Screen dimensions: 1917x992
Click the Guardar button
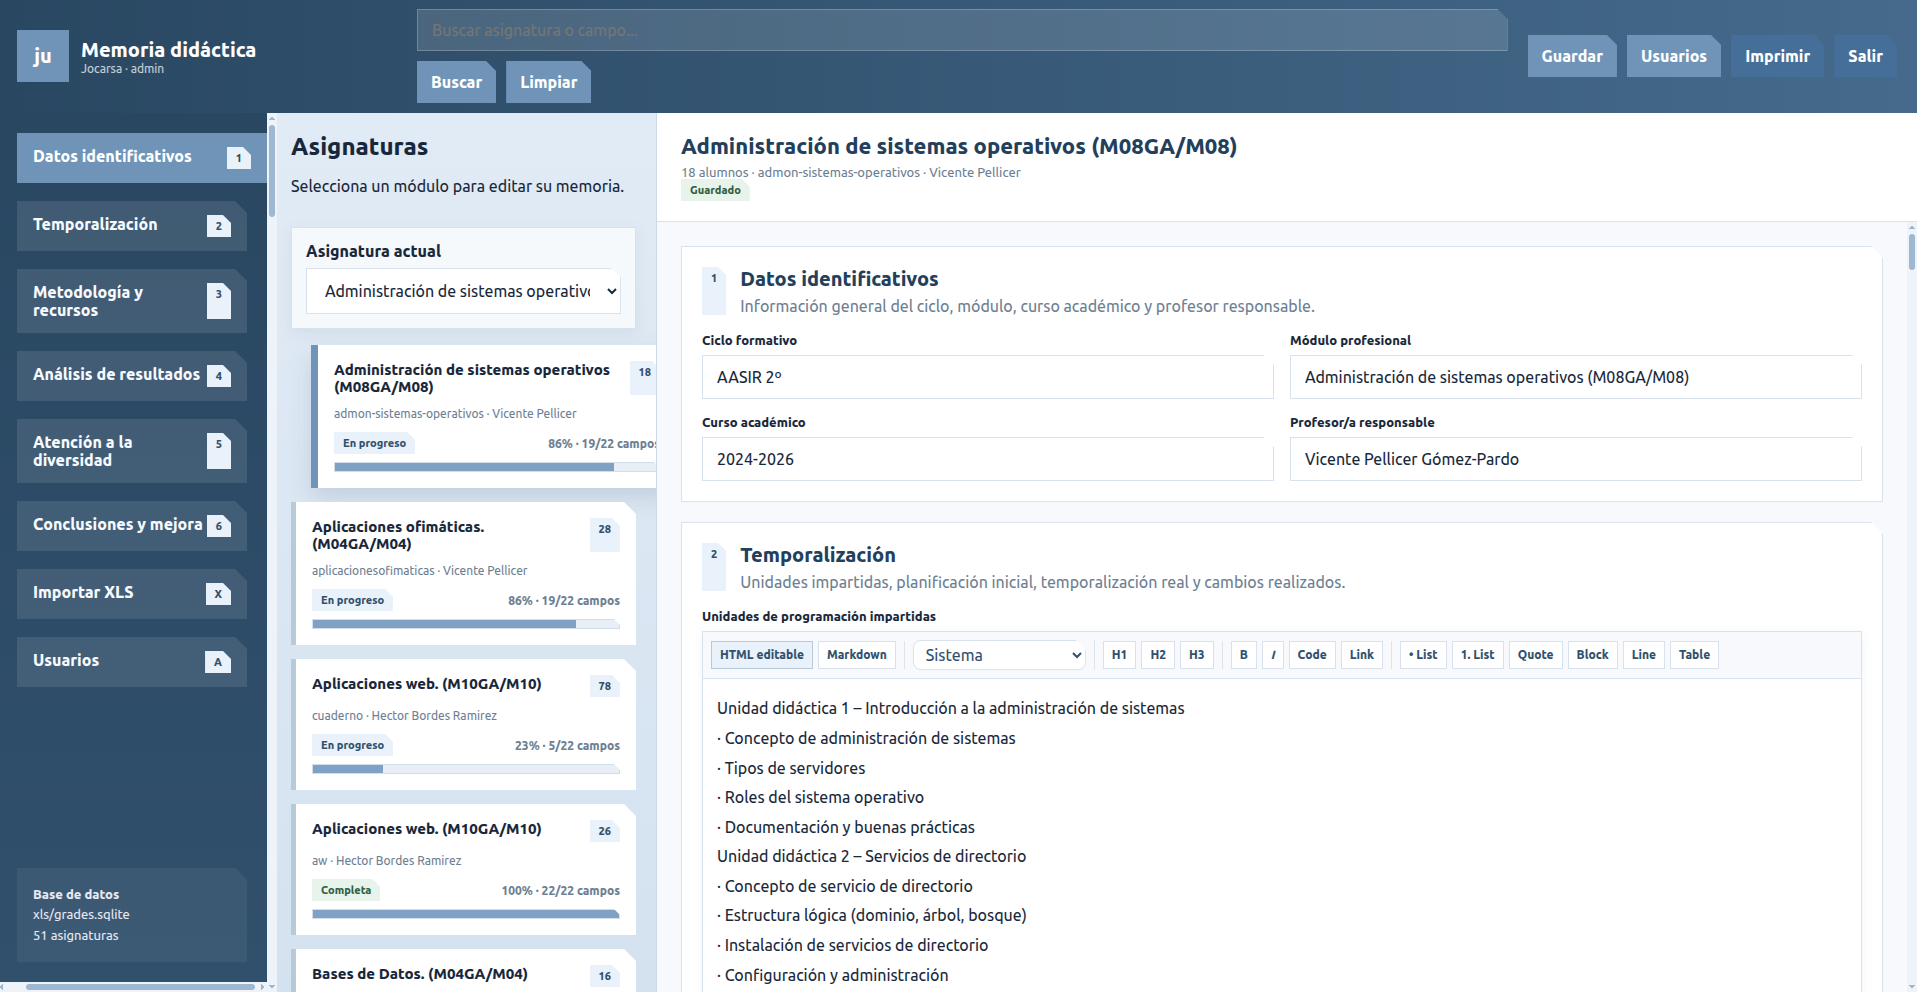(1572, 56)
